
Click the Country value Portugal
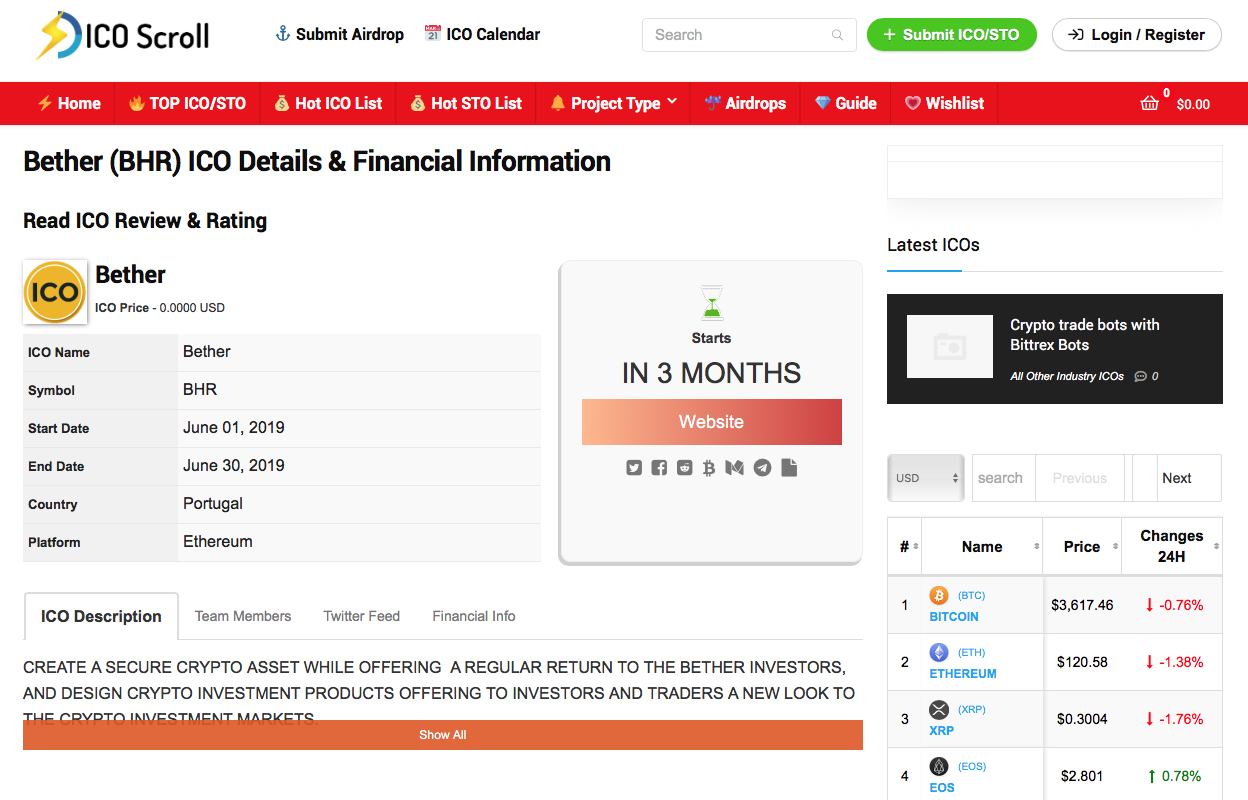click(213, 503)
